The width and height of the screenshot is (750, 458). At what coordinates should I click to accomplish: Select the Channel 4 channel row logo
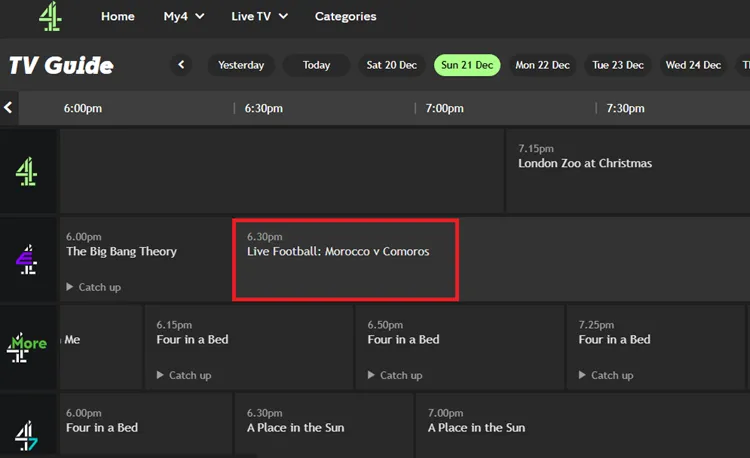pyautogui.click(x=27, y=171)
